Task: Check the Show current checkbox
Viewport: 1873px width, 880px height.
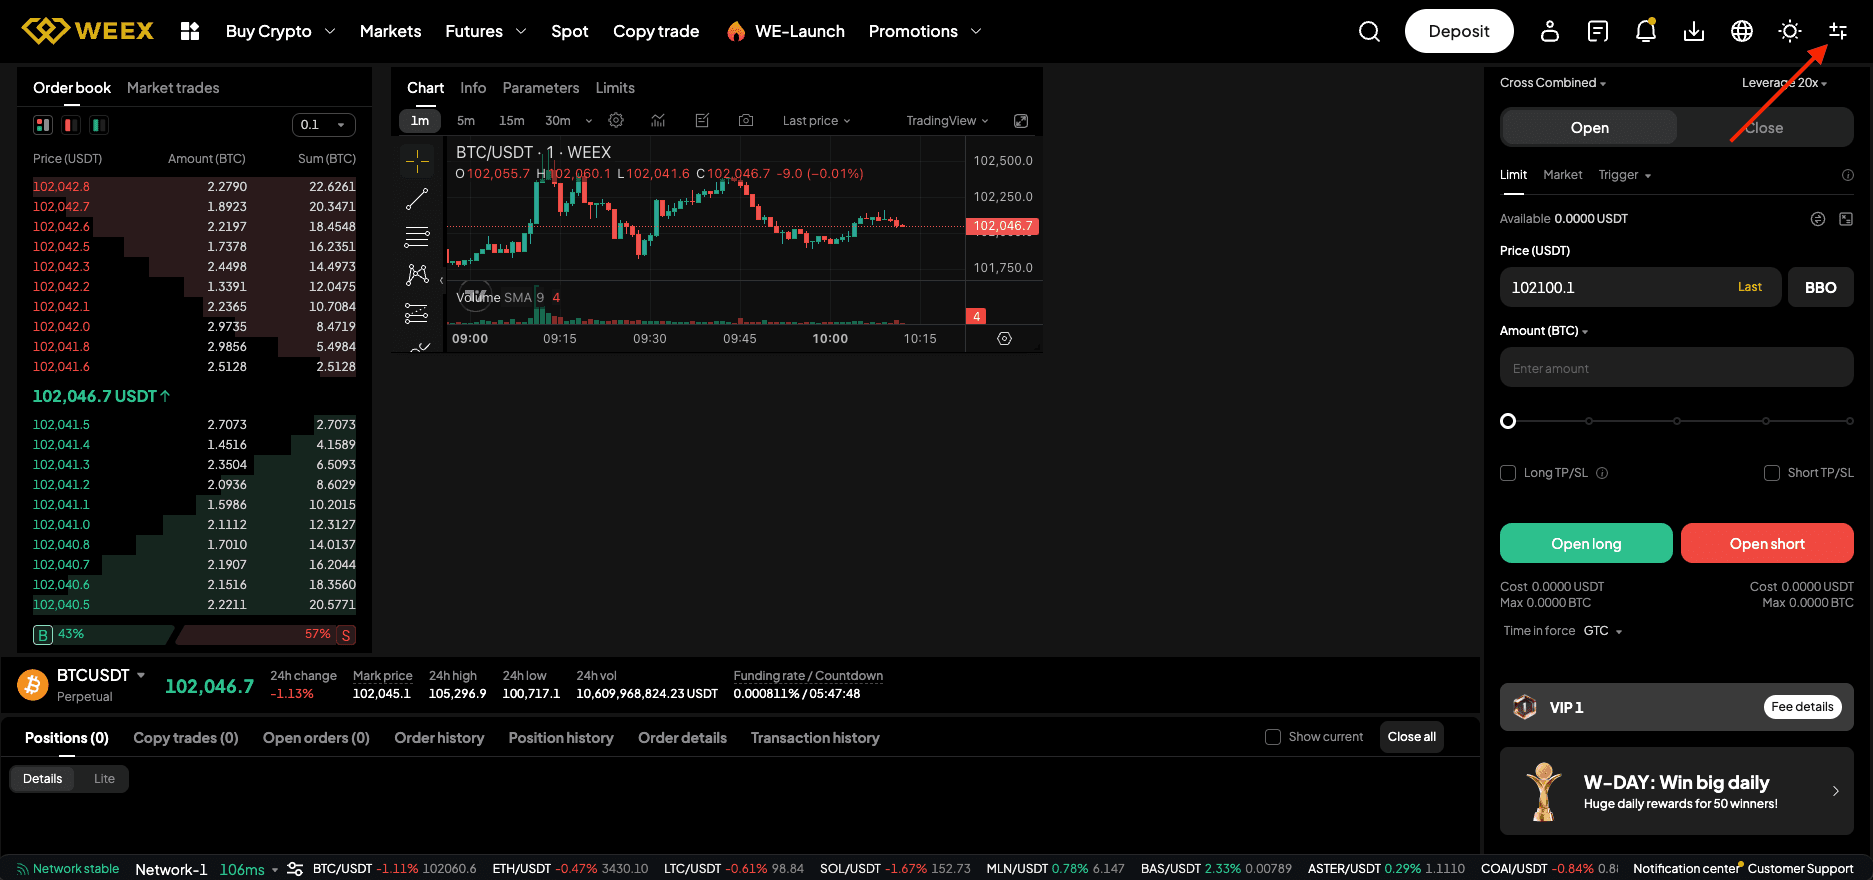Action: pyautogui.click(x=1273, y=737)
